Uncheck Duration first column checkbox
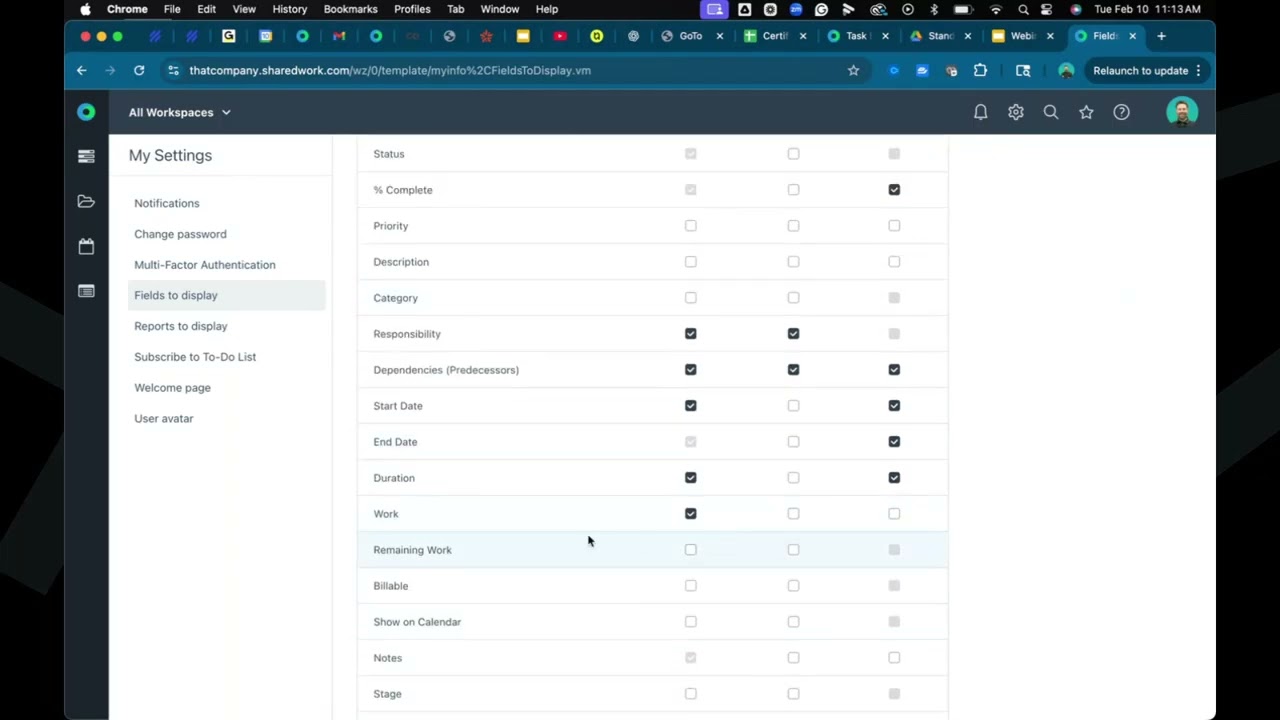Screen dimensions: 1280x720 [690, 478]
